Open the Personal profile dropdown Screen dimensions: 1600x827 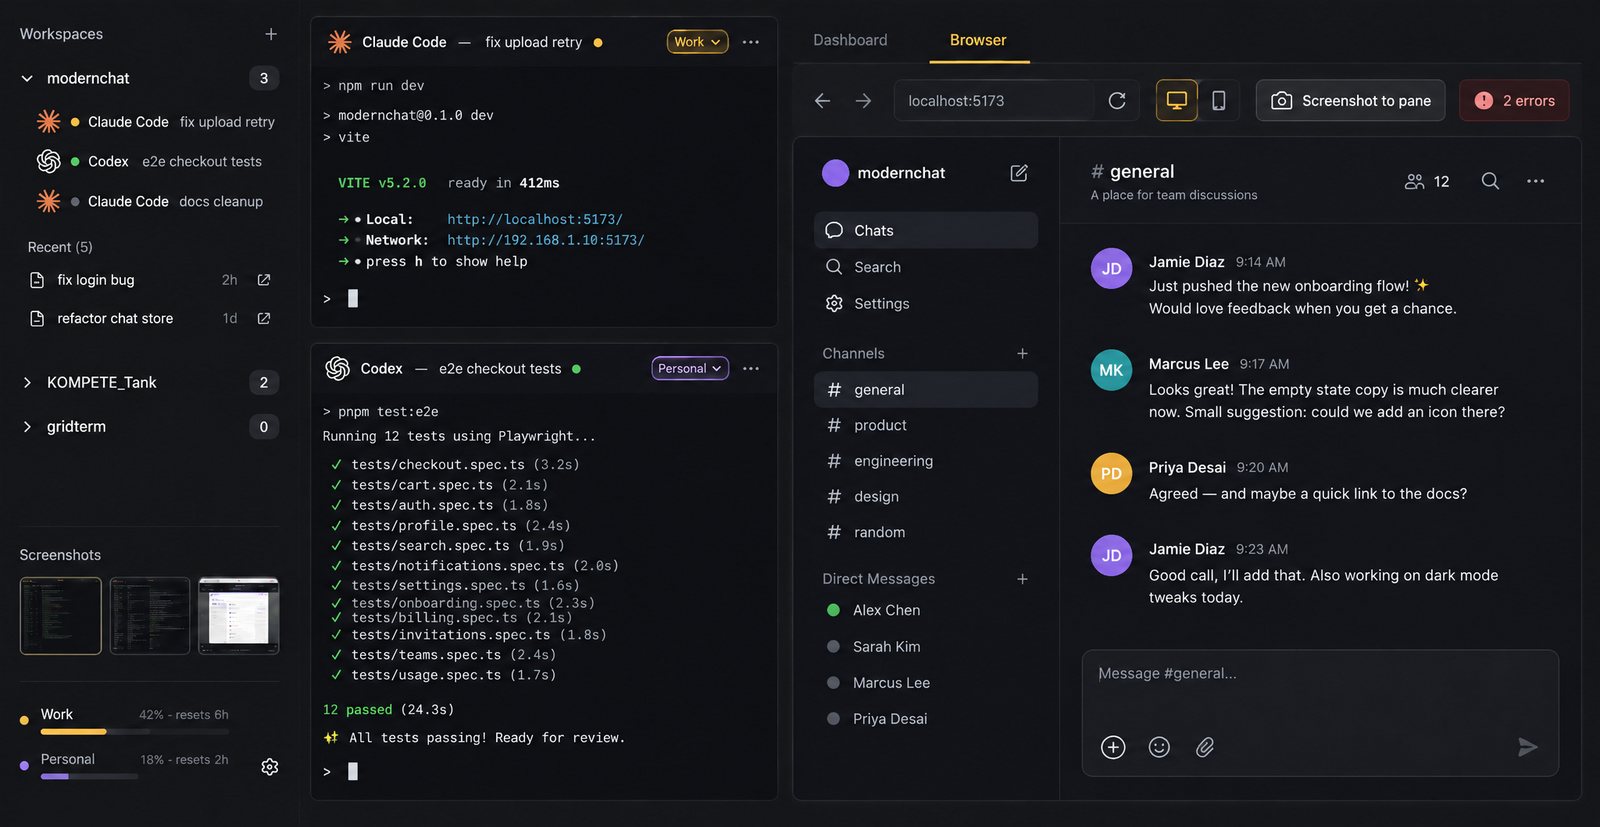(690, 369)
